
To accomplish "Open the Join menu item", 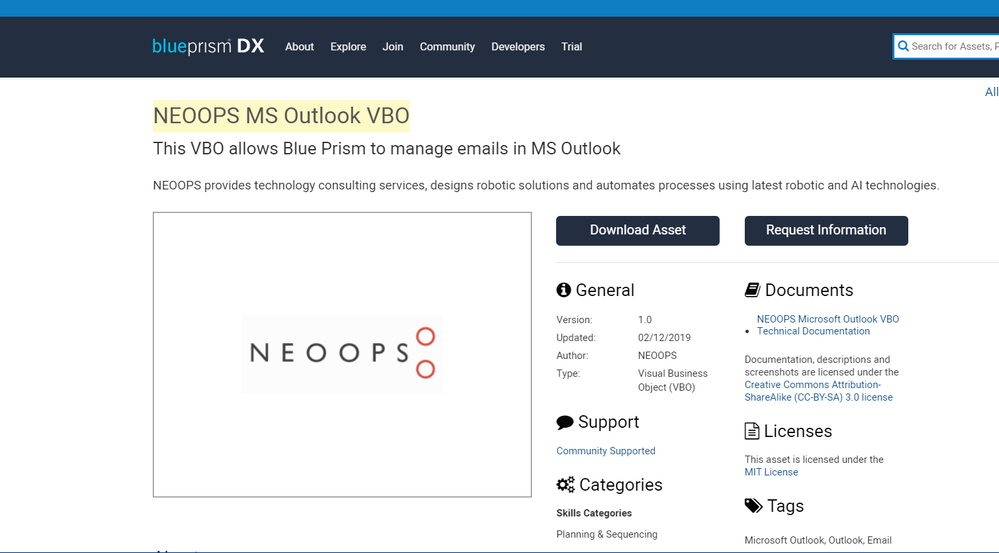I will click(392, 47).
